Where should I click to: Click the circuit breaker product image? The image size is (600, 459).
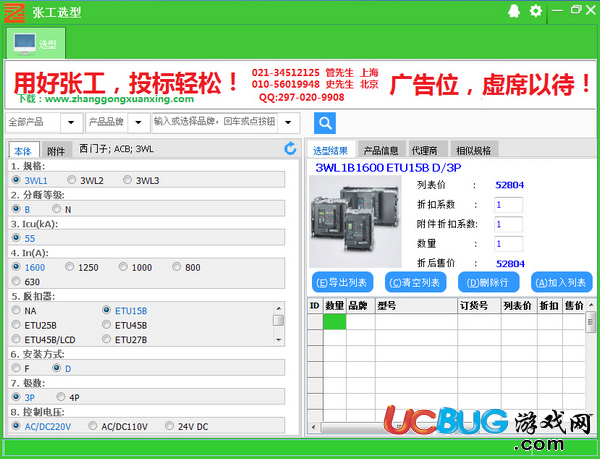pos(355,222)
